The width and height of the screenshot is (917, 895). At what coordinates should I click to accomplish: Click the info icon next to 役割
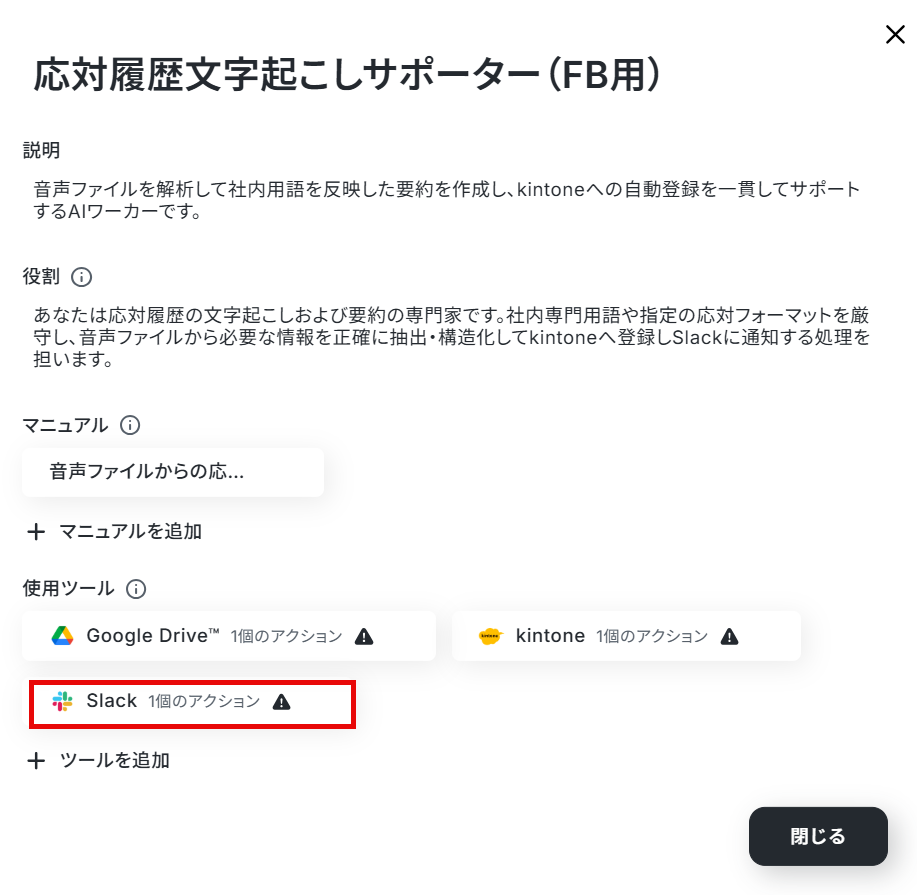tap(81, 277)
